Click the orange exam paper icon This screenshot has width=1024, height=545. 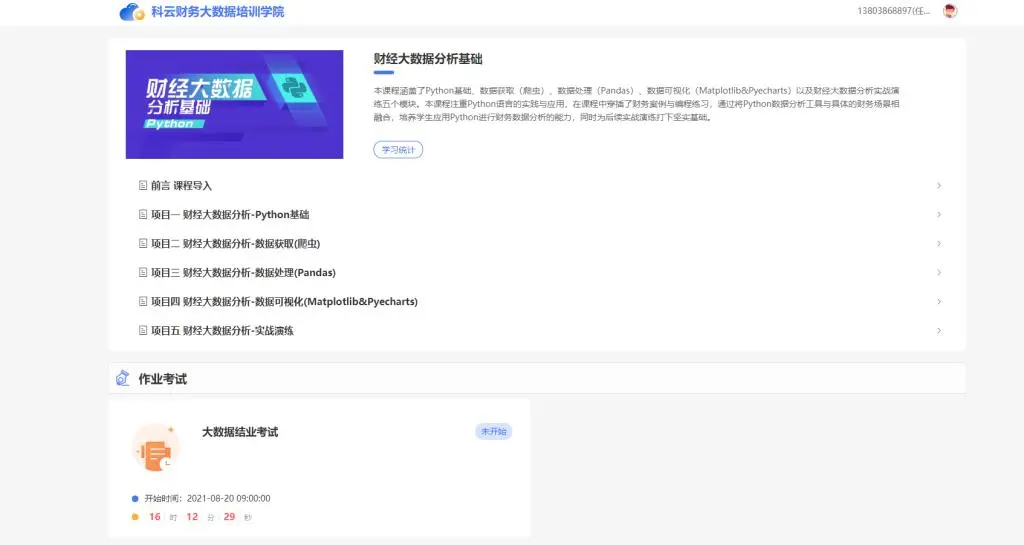156,448
